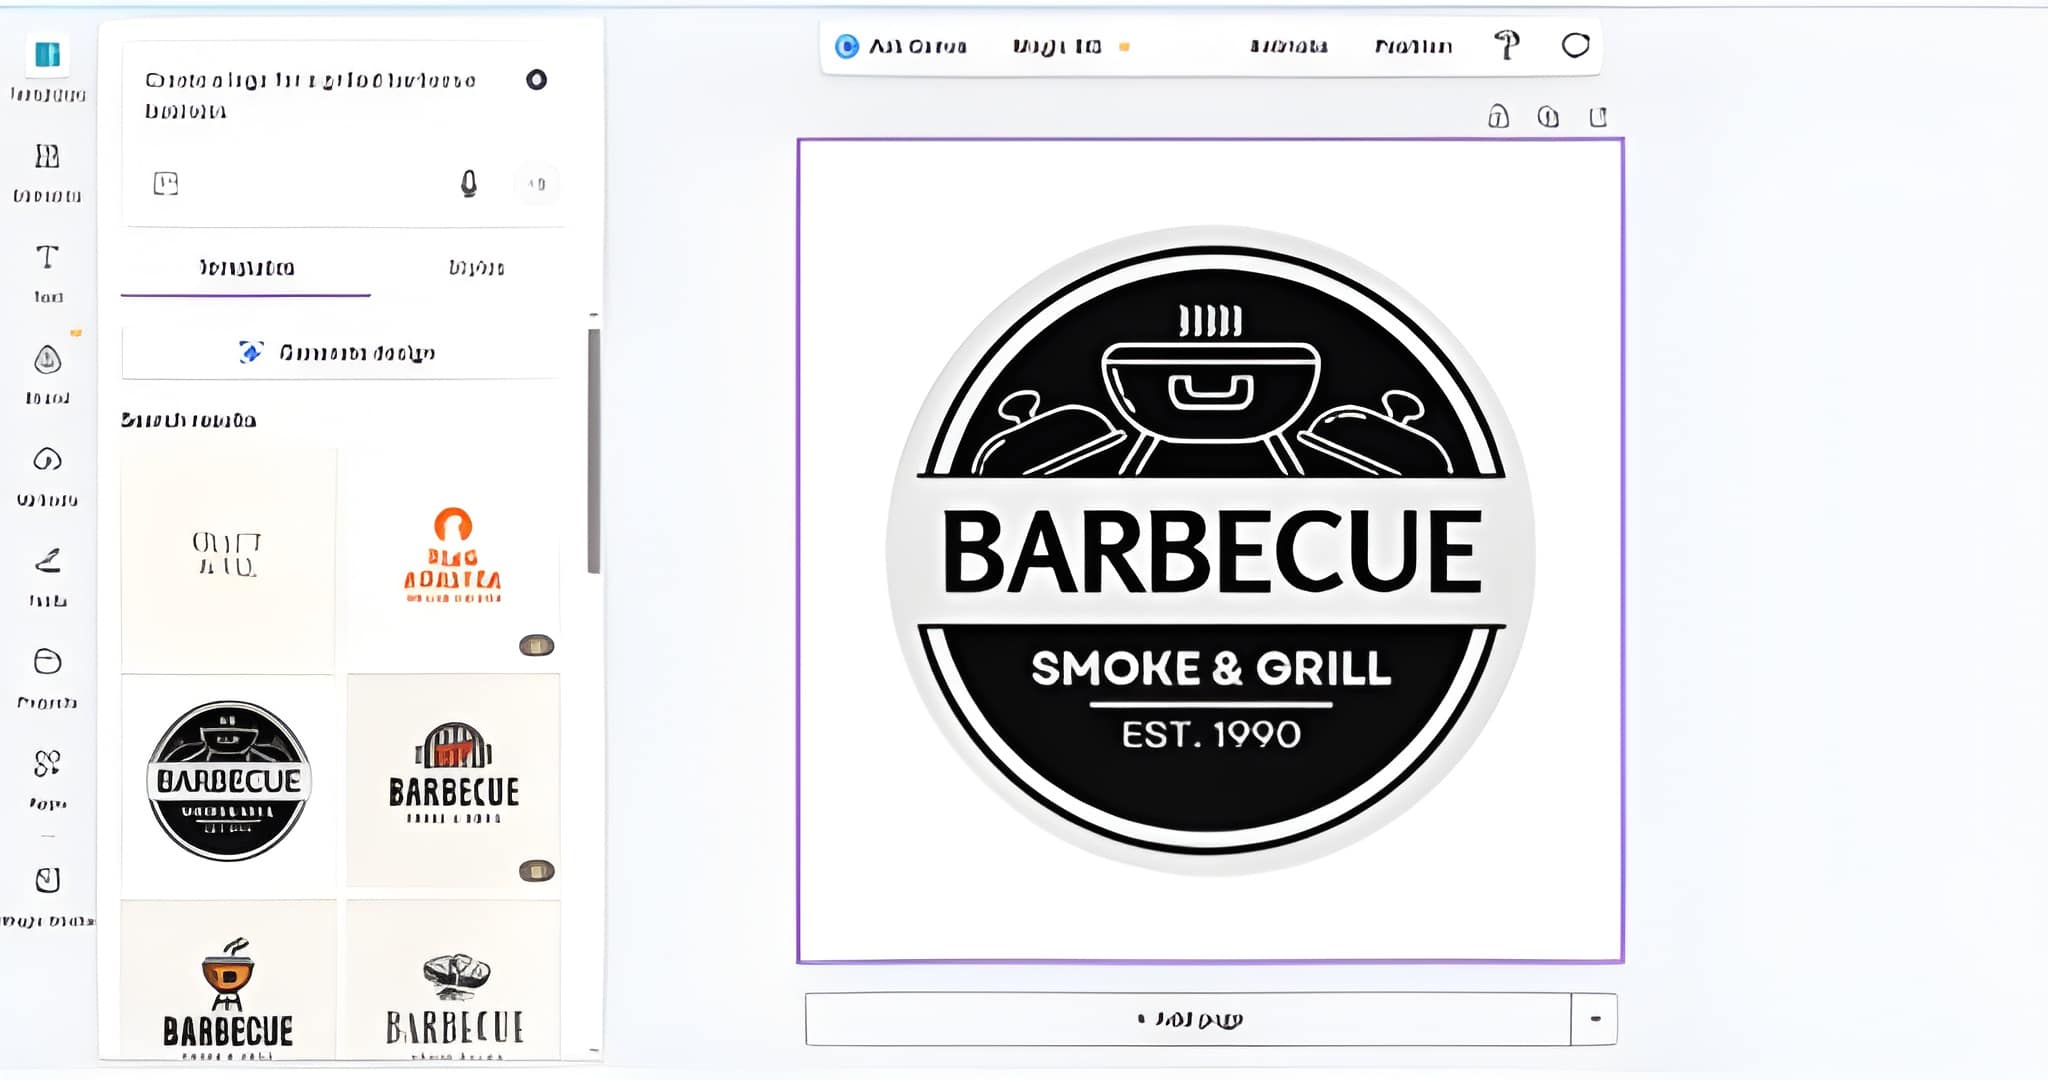Click the lock page icon above canvas
Image resolution: width=2048 pixels, height=1080 pixels.
click(1497, 117)
